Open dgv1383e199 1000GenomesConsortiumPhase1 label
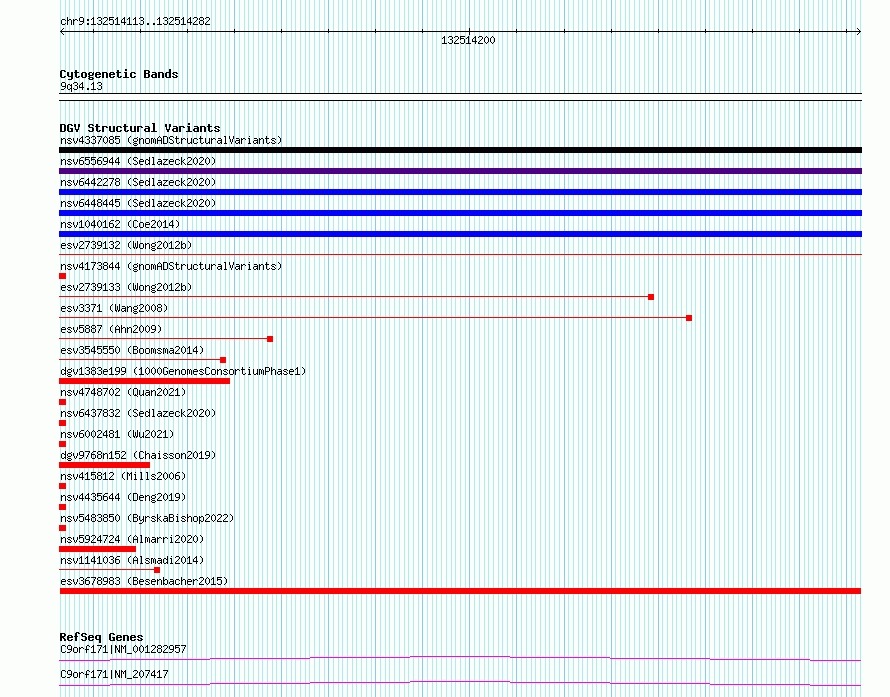Viewport: 890px width, 697px height. tap(183, 371)
